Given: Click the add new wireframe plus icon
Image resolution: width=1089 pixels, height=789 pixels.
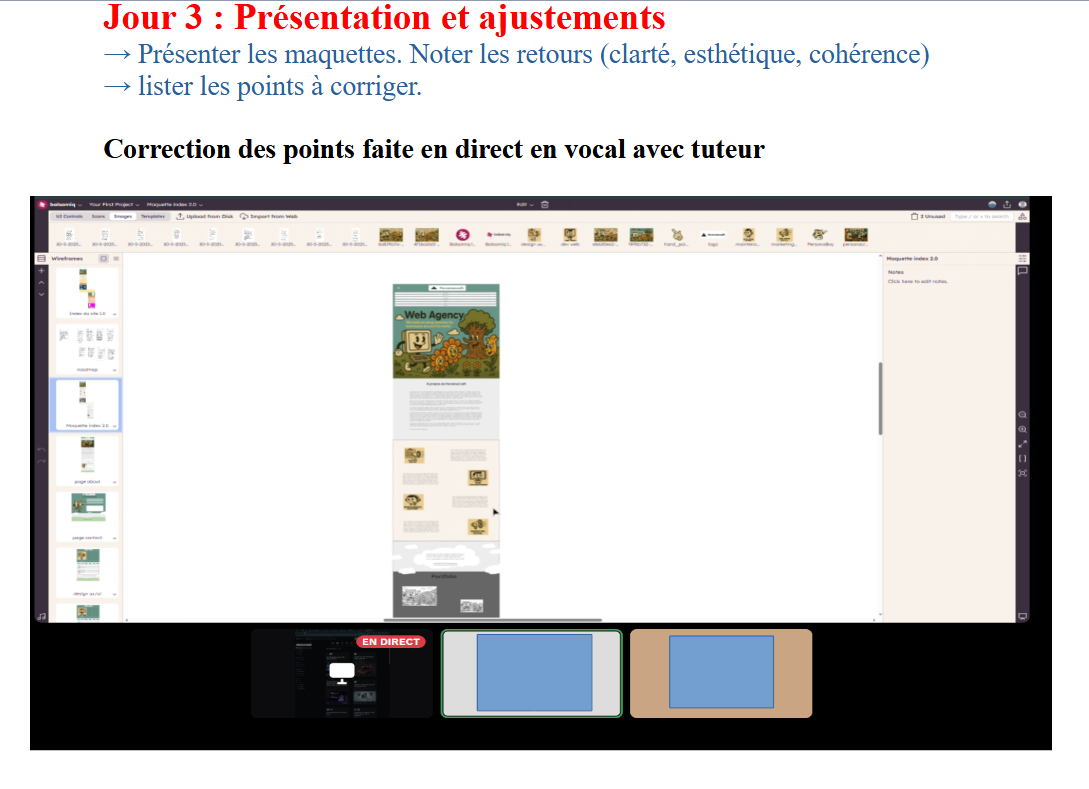Looking at the screenshot, I should tap(41, 270).
